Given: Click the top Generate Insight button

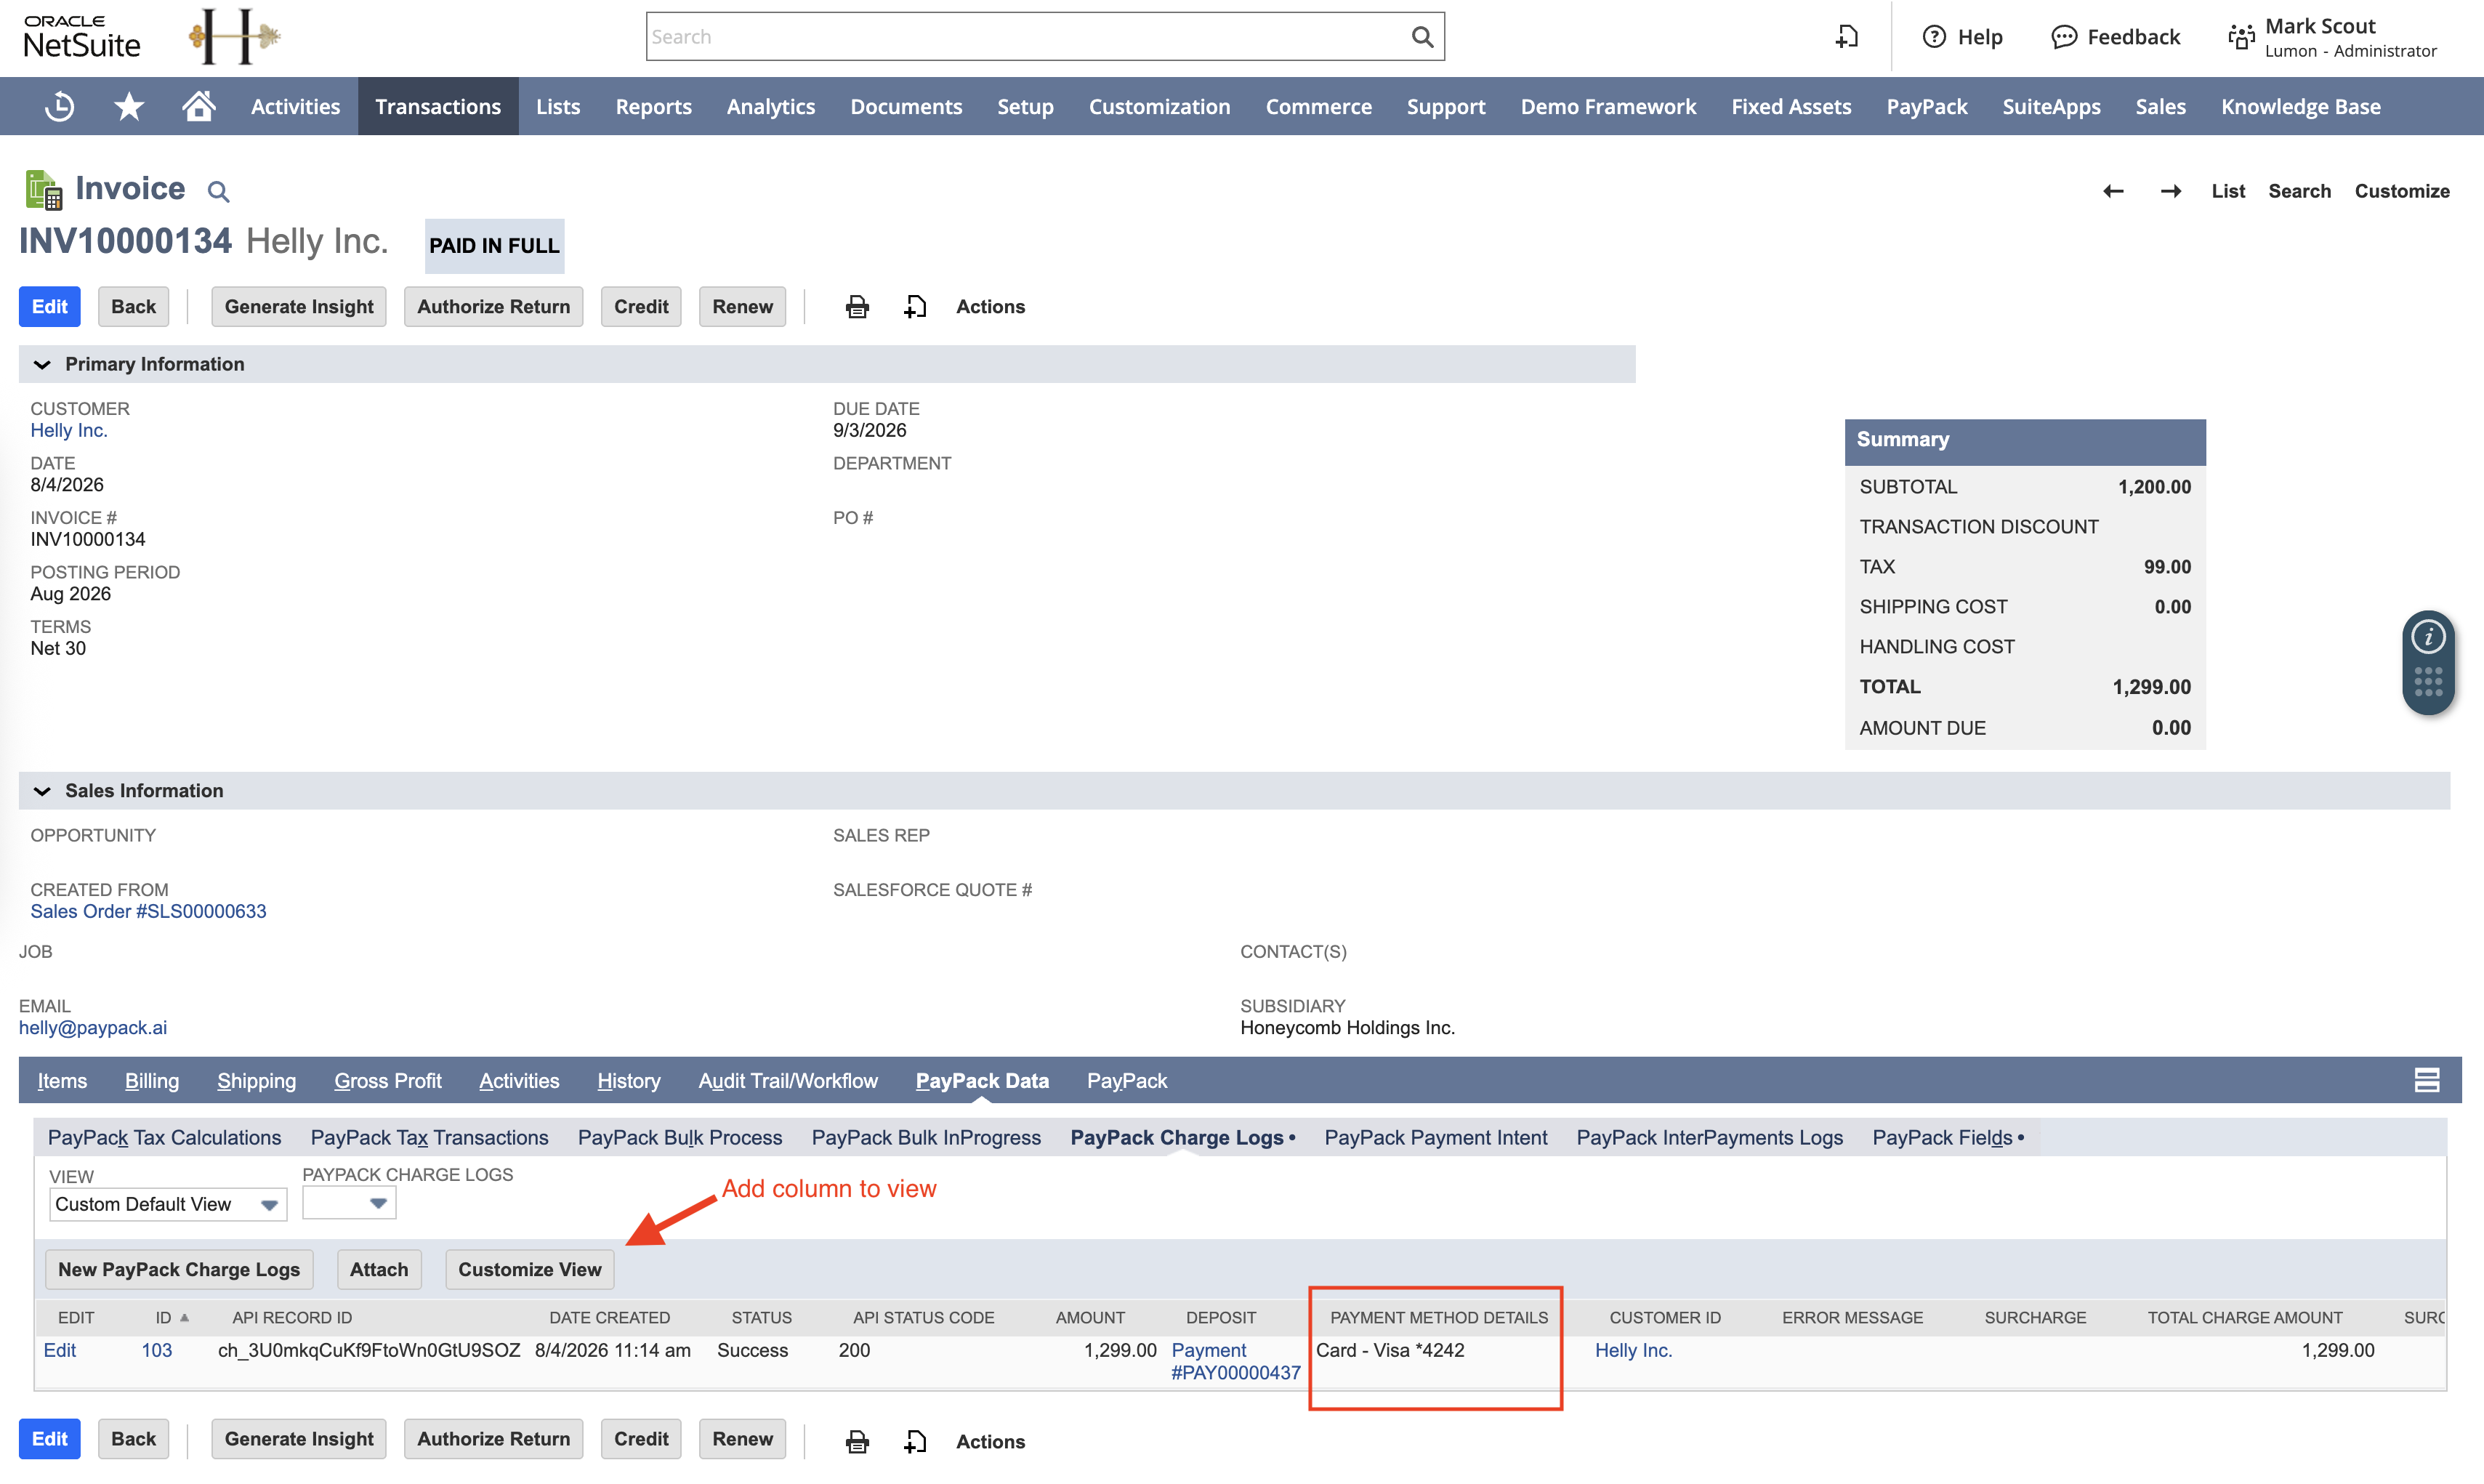Looking at the screenshot, I should click(299, 307).
